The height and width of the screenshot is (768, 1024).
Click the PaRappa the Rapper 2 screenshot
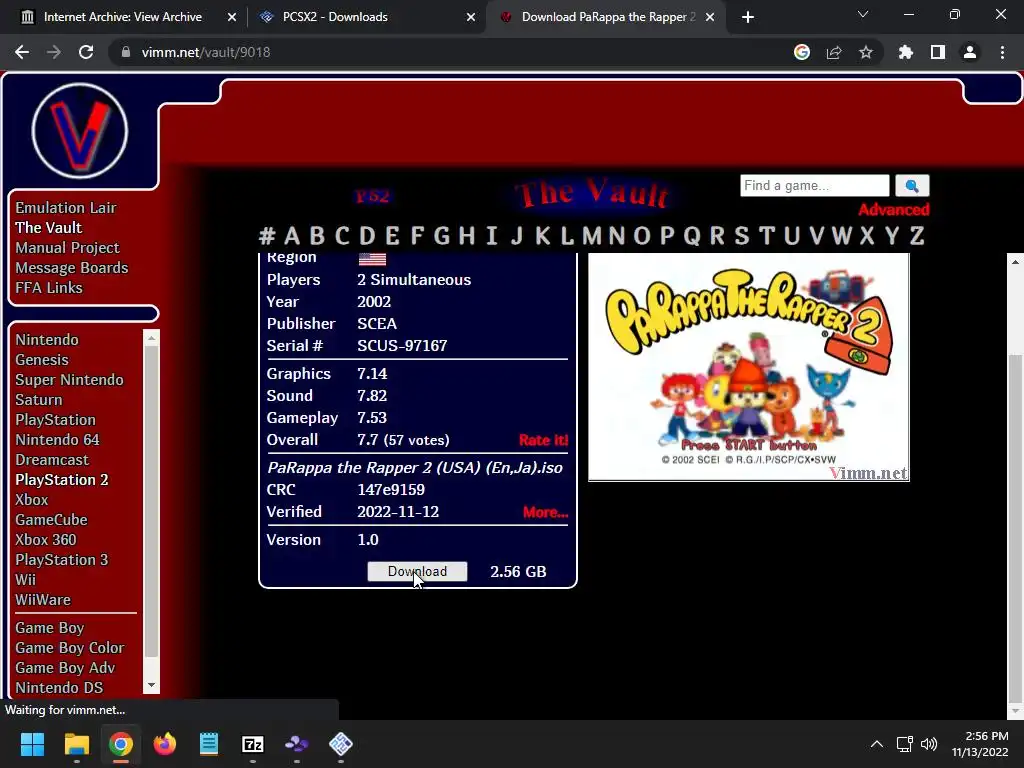click(x=748, y=367)
